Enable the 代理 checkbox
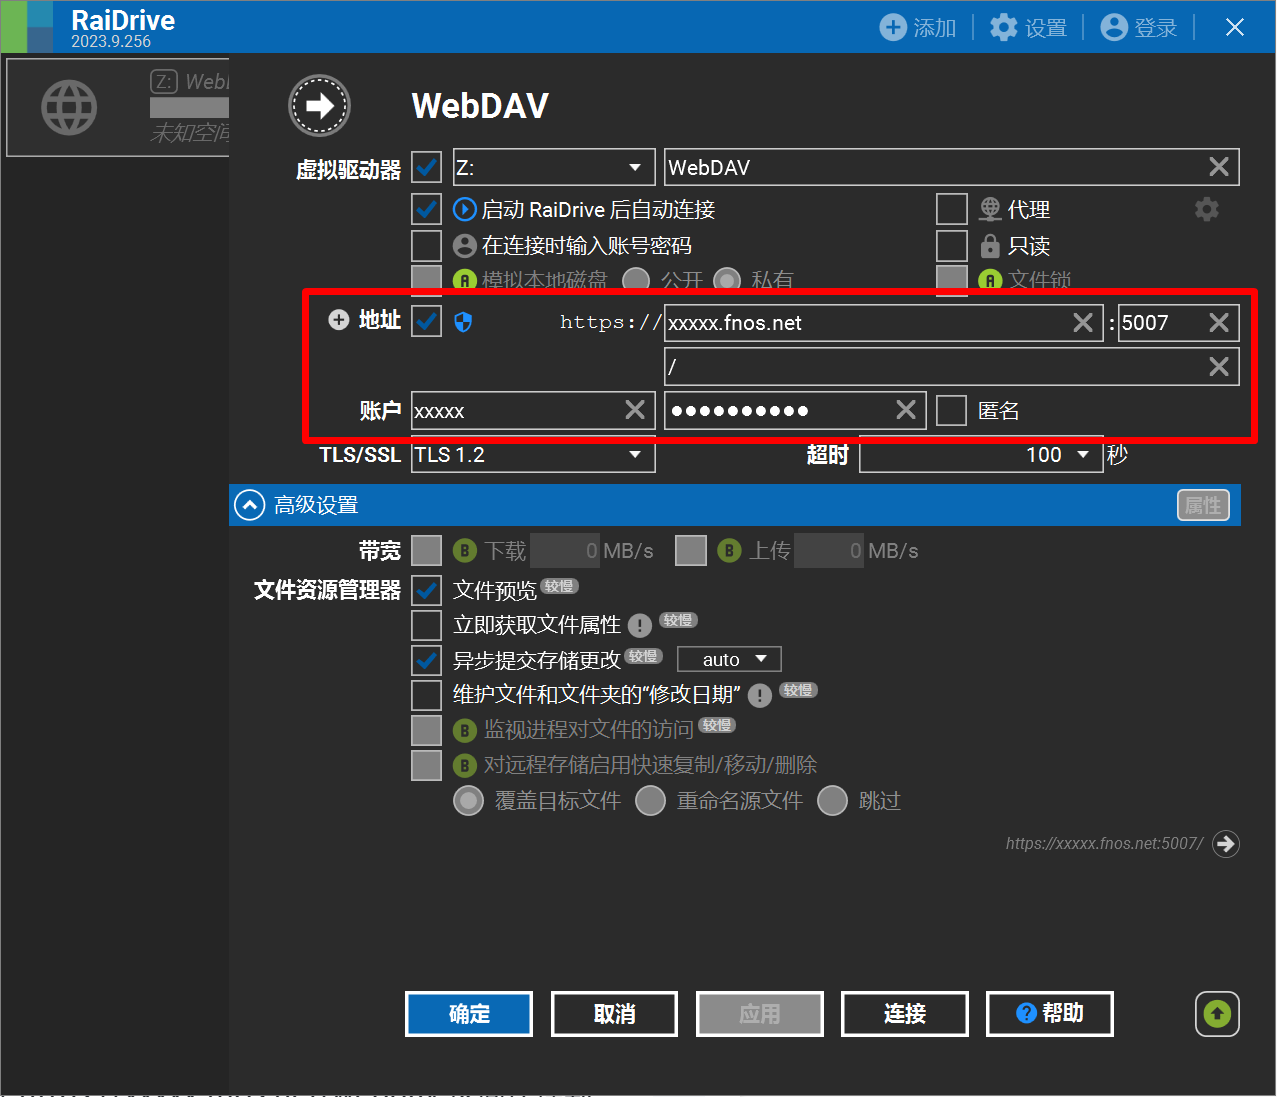This screenshot has height=1097, width=1277. [x=952, y=209]
